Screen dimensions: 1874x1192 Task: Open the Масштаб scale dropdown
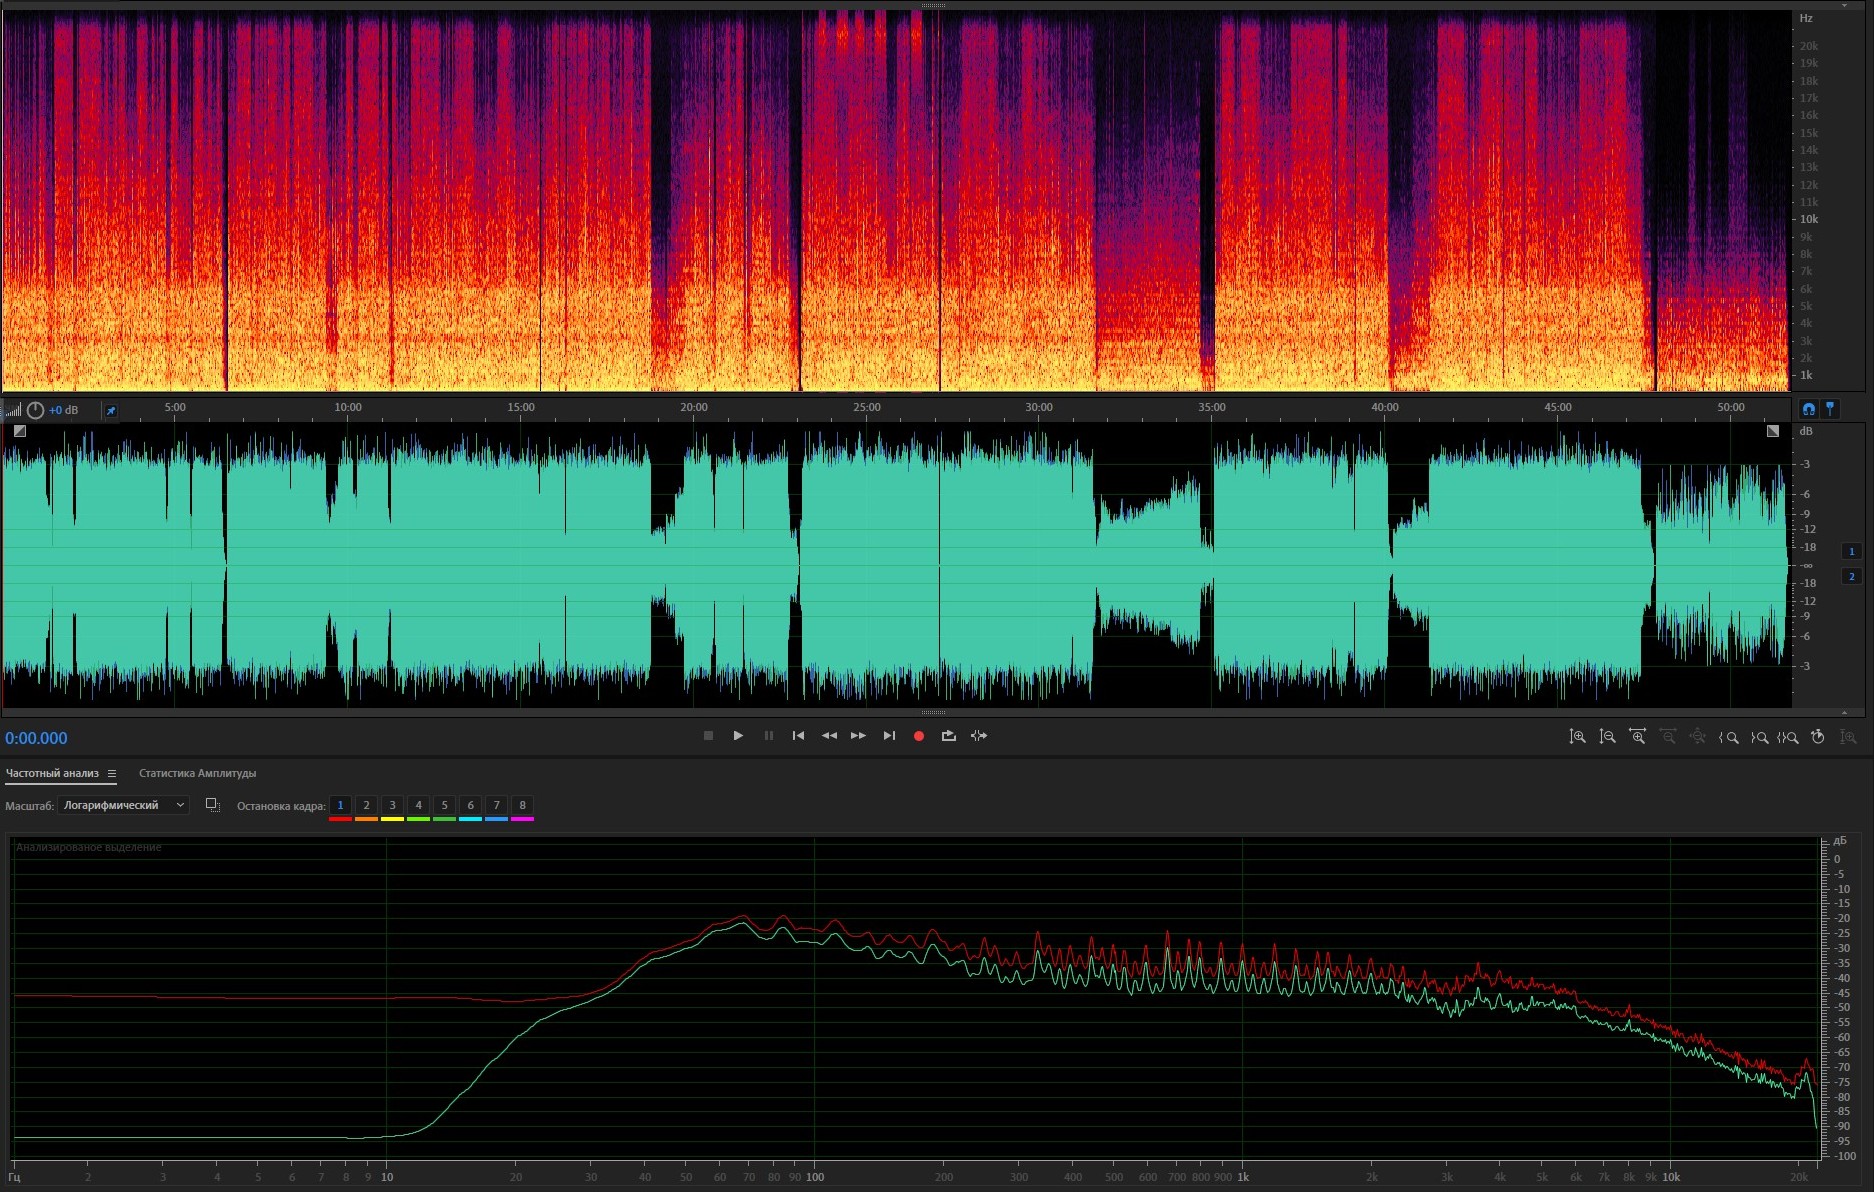[x=123, y=806]
